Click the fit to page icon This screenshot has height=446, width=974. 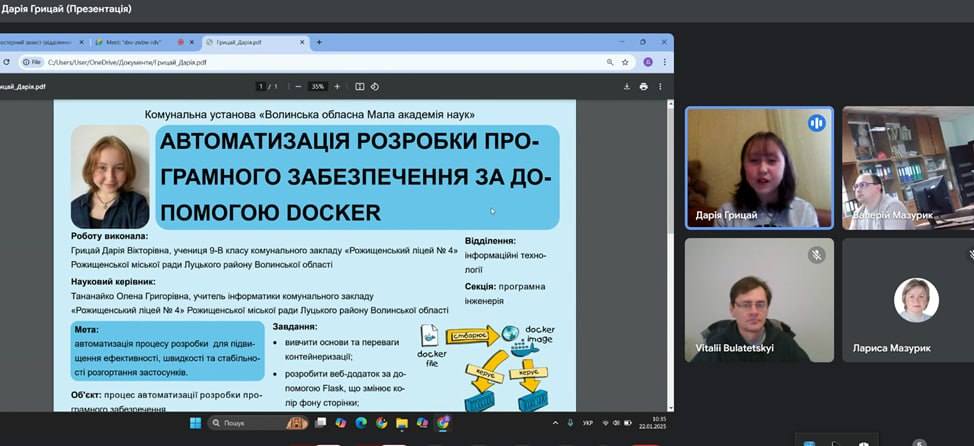[360, 86]
